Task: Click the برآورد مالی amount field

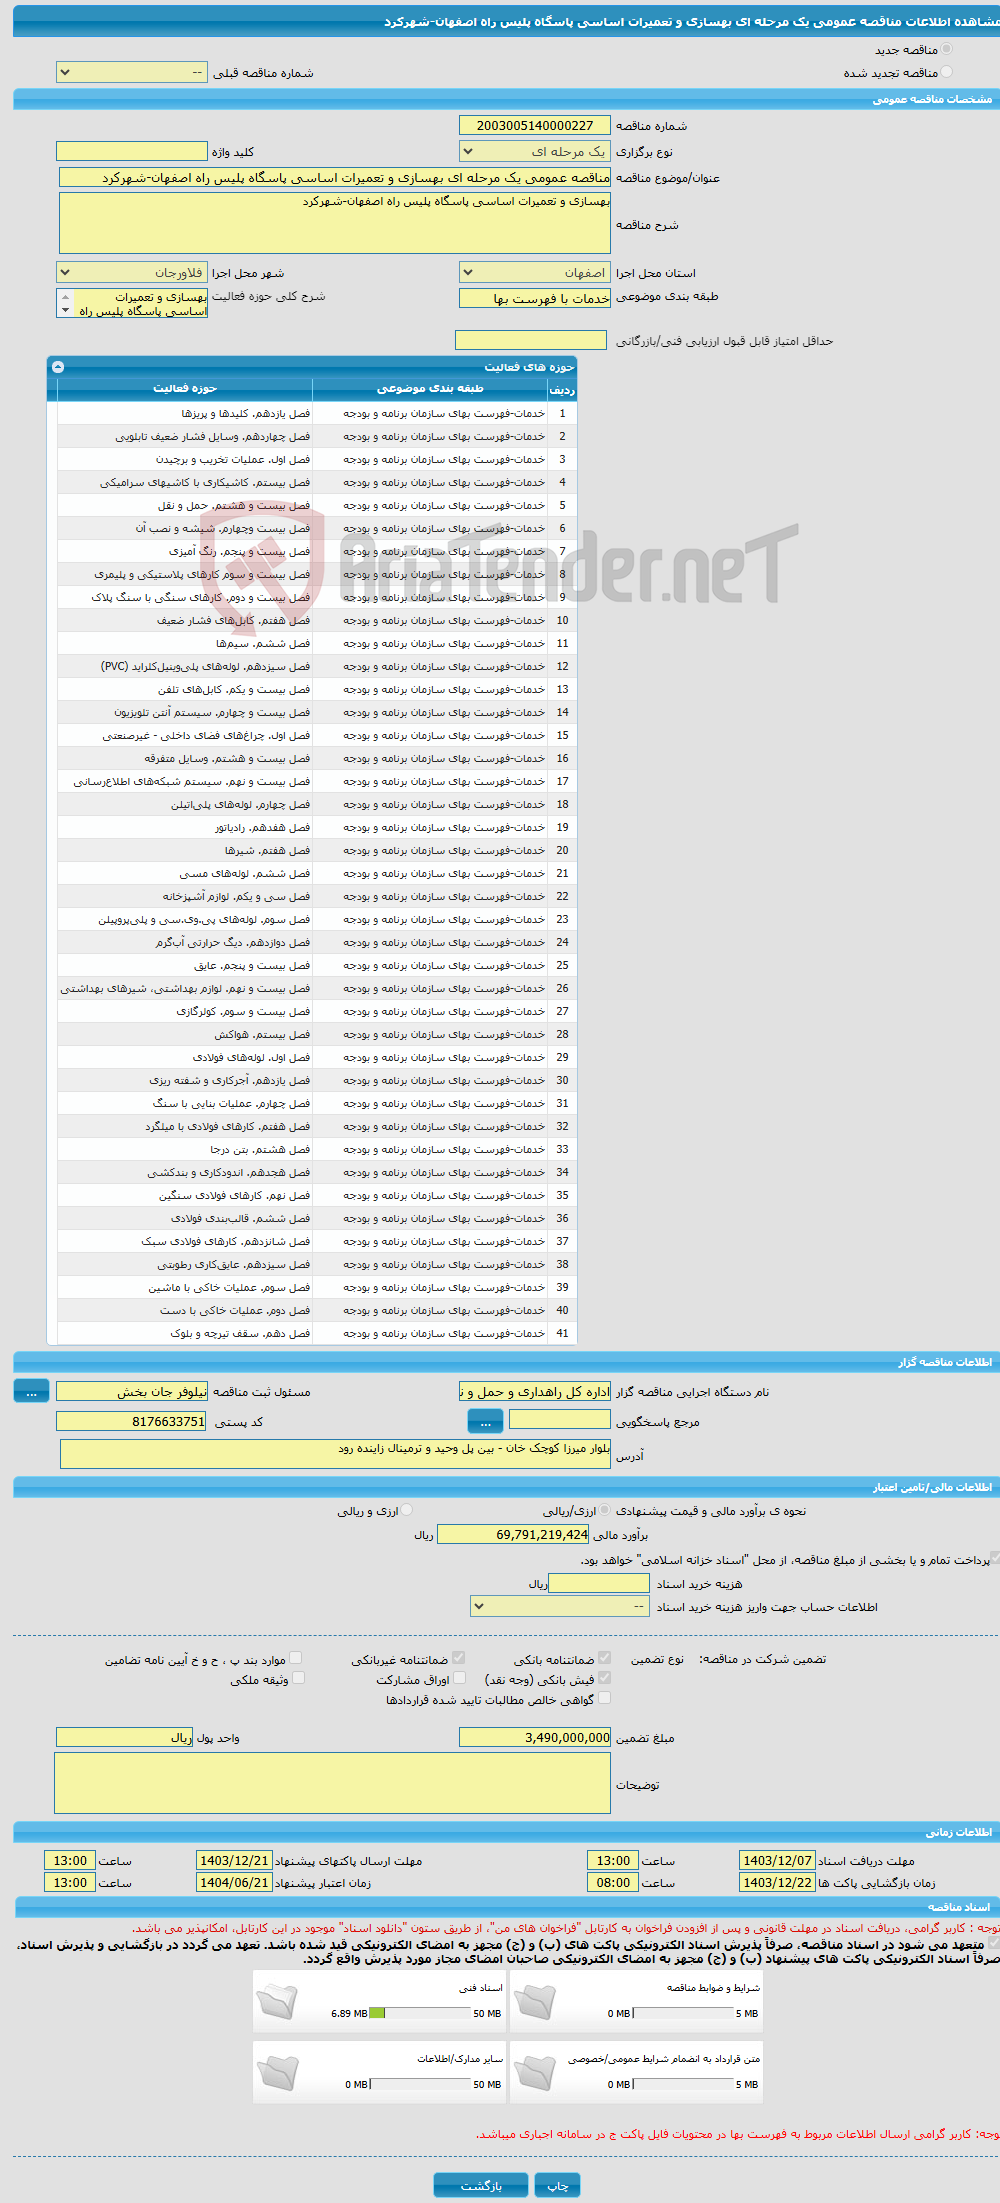Action: click(x=514, y=1534)
